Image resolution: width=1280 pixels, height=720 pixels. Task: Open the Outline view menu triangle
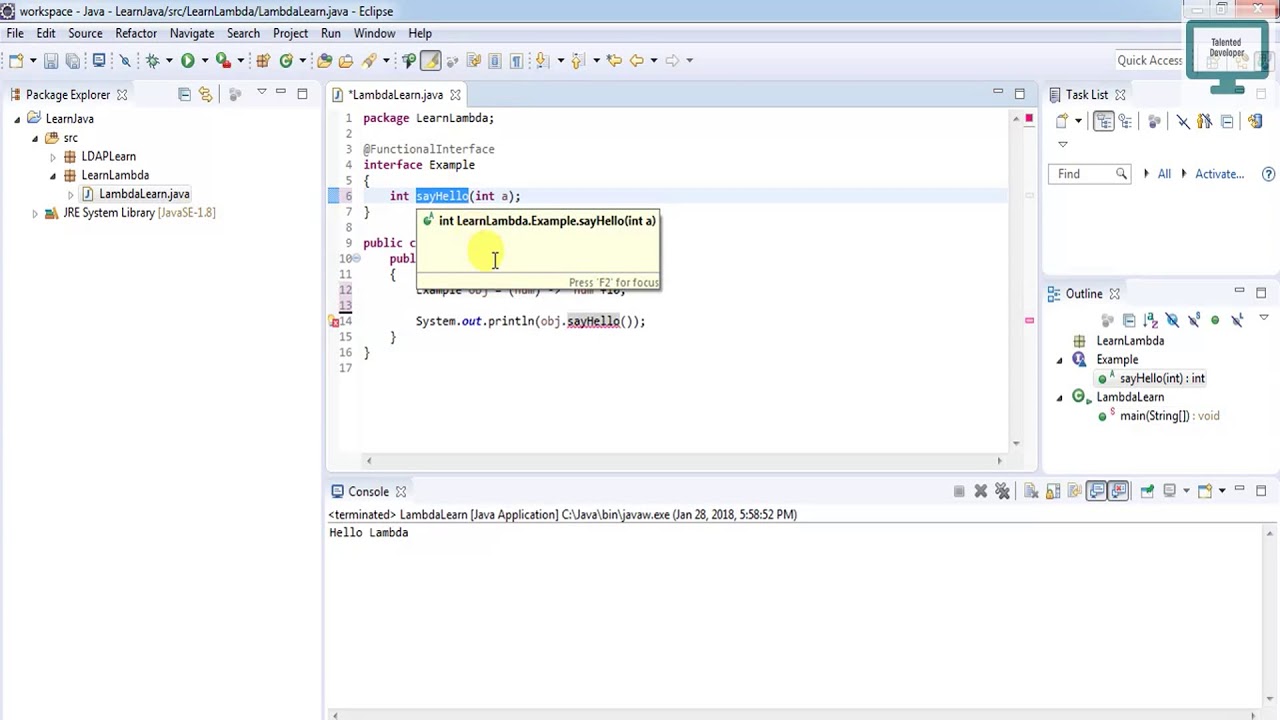point(1263,318)
